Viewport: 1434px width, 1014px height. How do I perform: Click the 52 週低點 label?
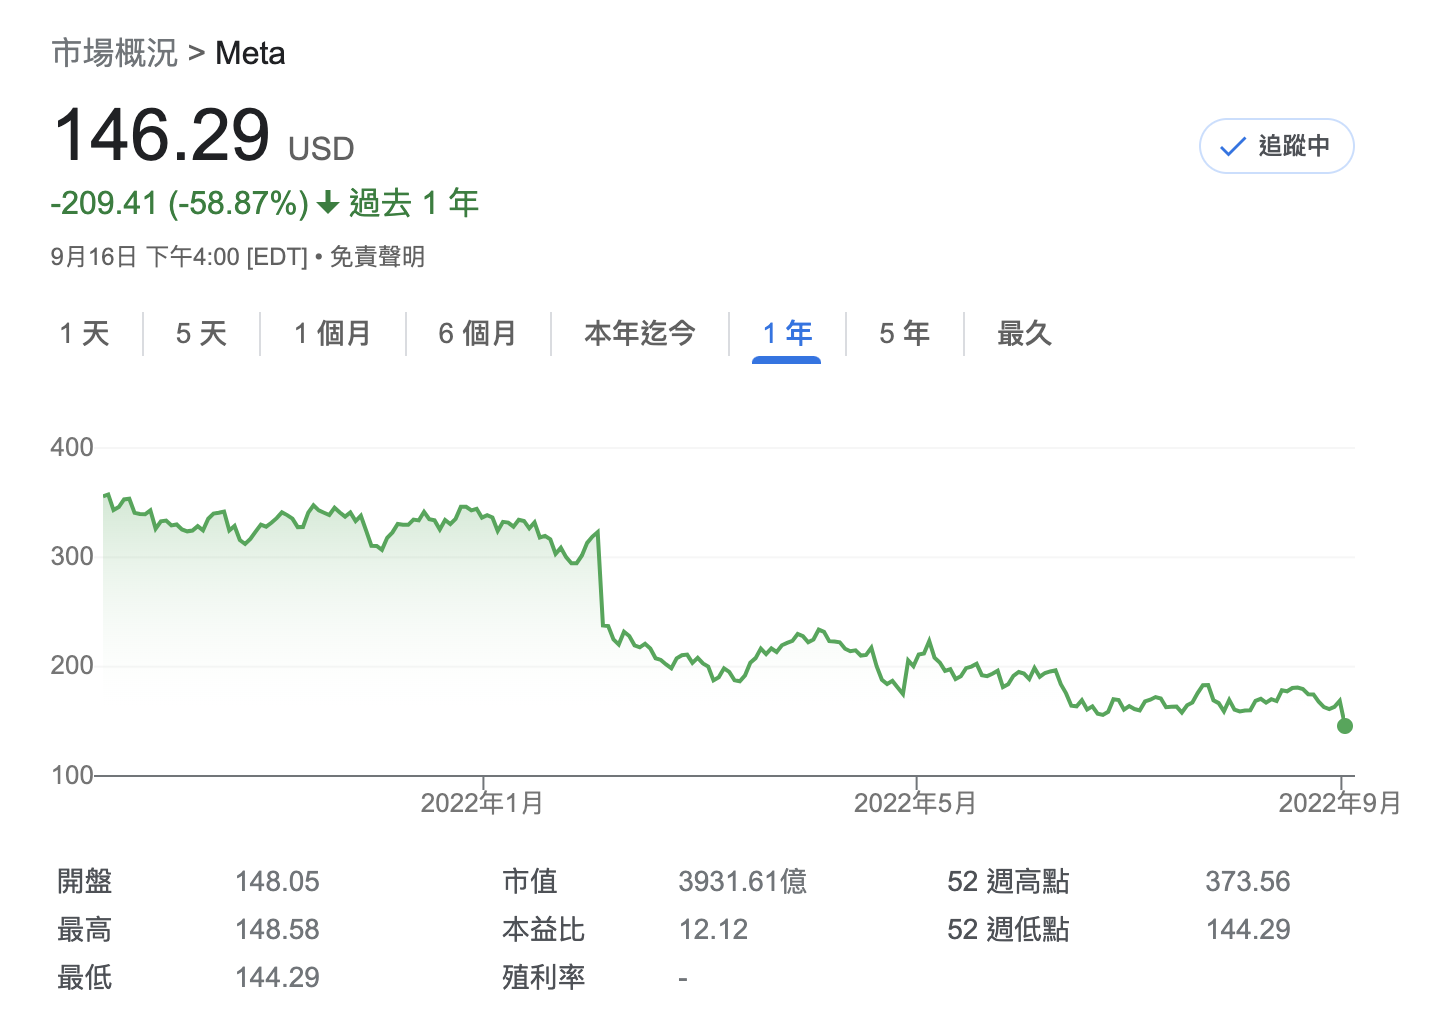[x=1008, y=929]
